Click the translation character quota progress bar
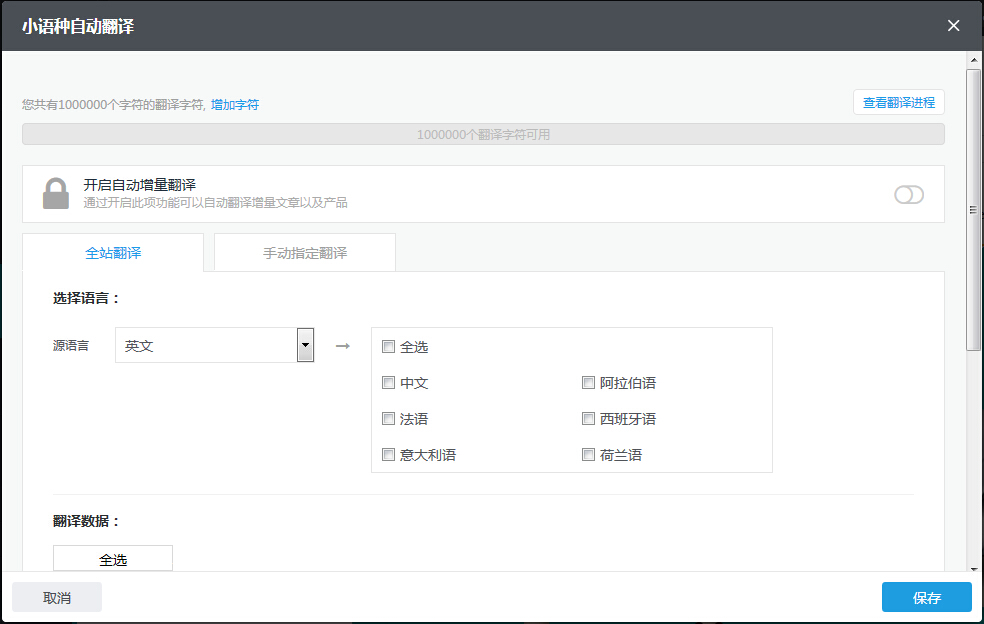Viewport: 984px width, 624px height. 483,134
